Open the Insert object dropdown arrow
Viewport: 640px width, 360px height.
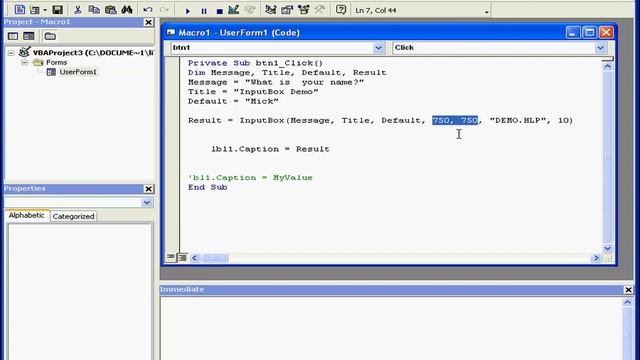[x=45, y=10]
